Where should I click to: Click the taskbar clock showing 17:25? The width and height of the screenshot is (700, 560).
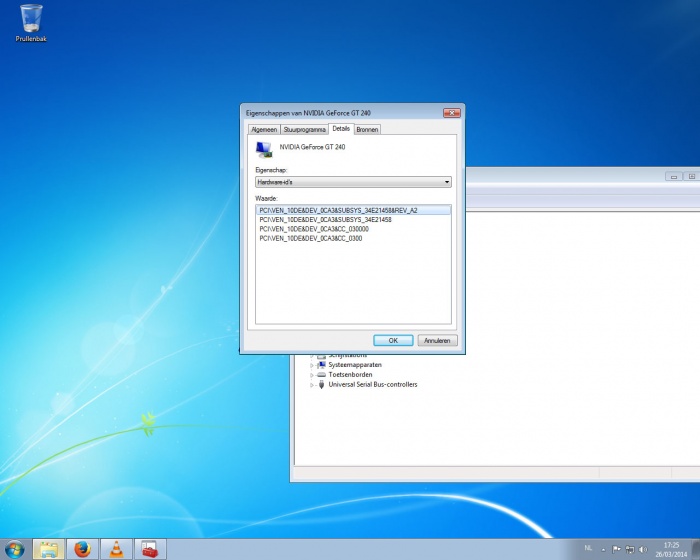[671, 550]
